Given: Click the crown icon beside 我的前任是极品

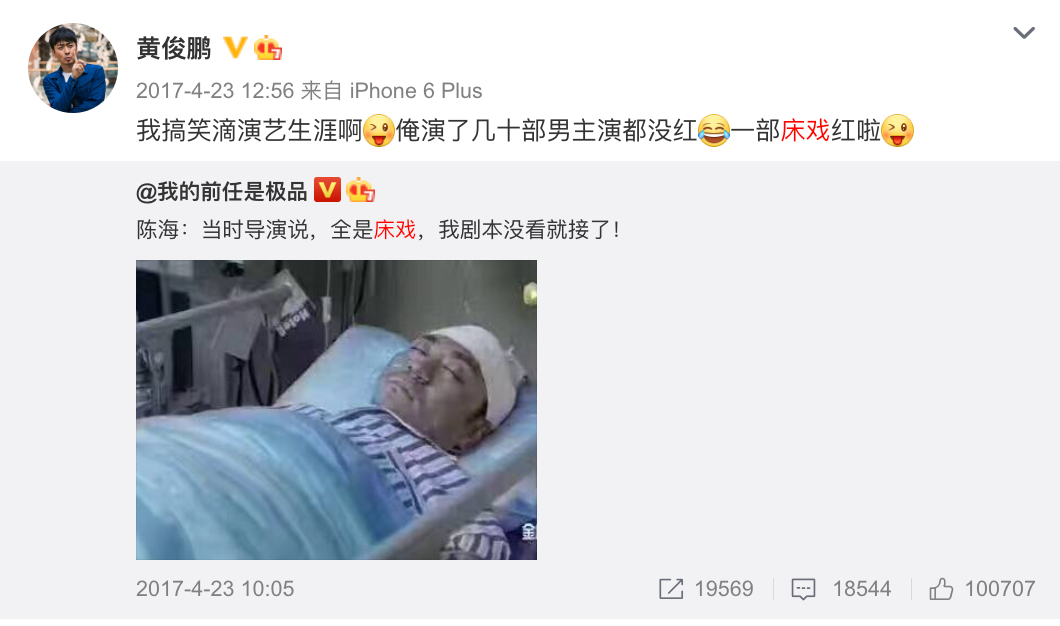Looking at the screenshot, I should point(360,191).
